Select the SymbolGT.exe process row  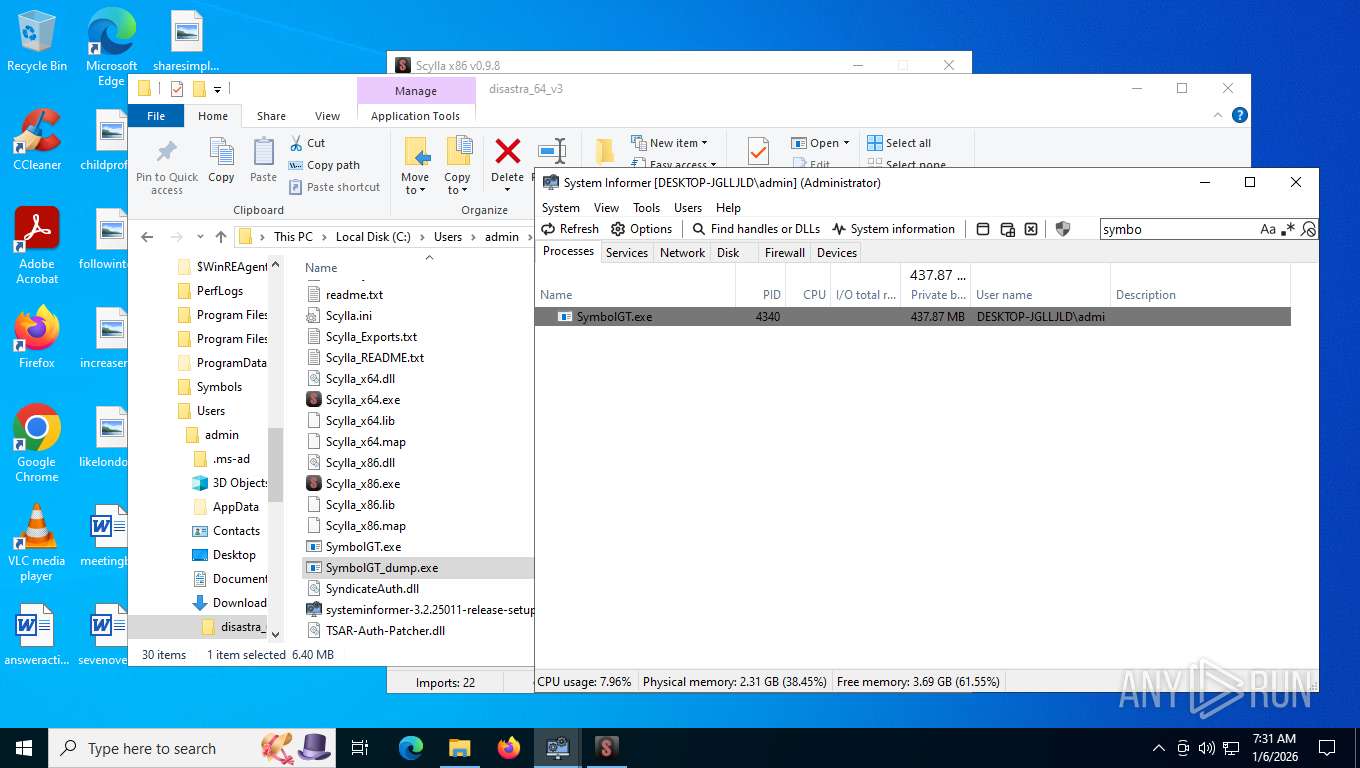pos(912,317)
